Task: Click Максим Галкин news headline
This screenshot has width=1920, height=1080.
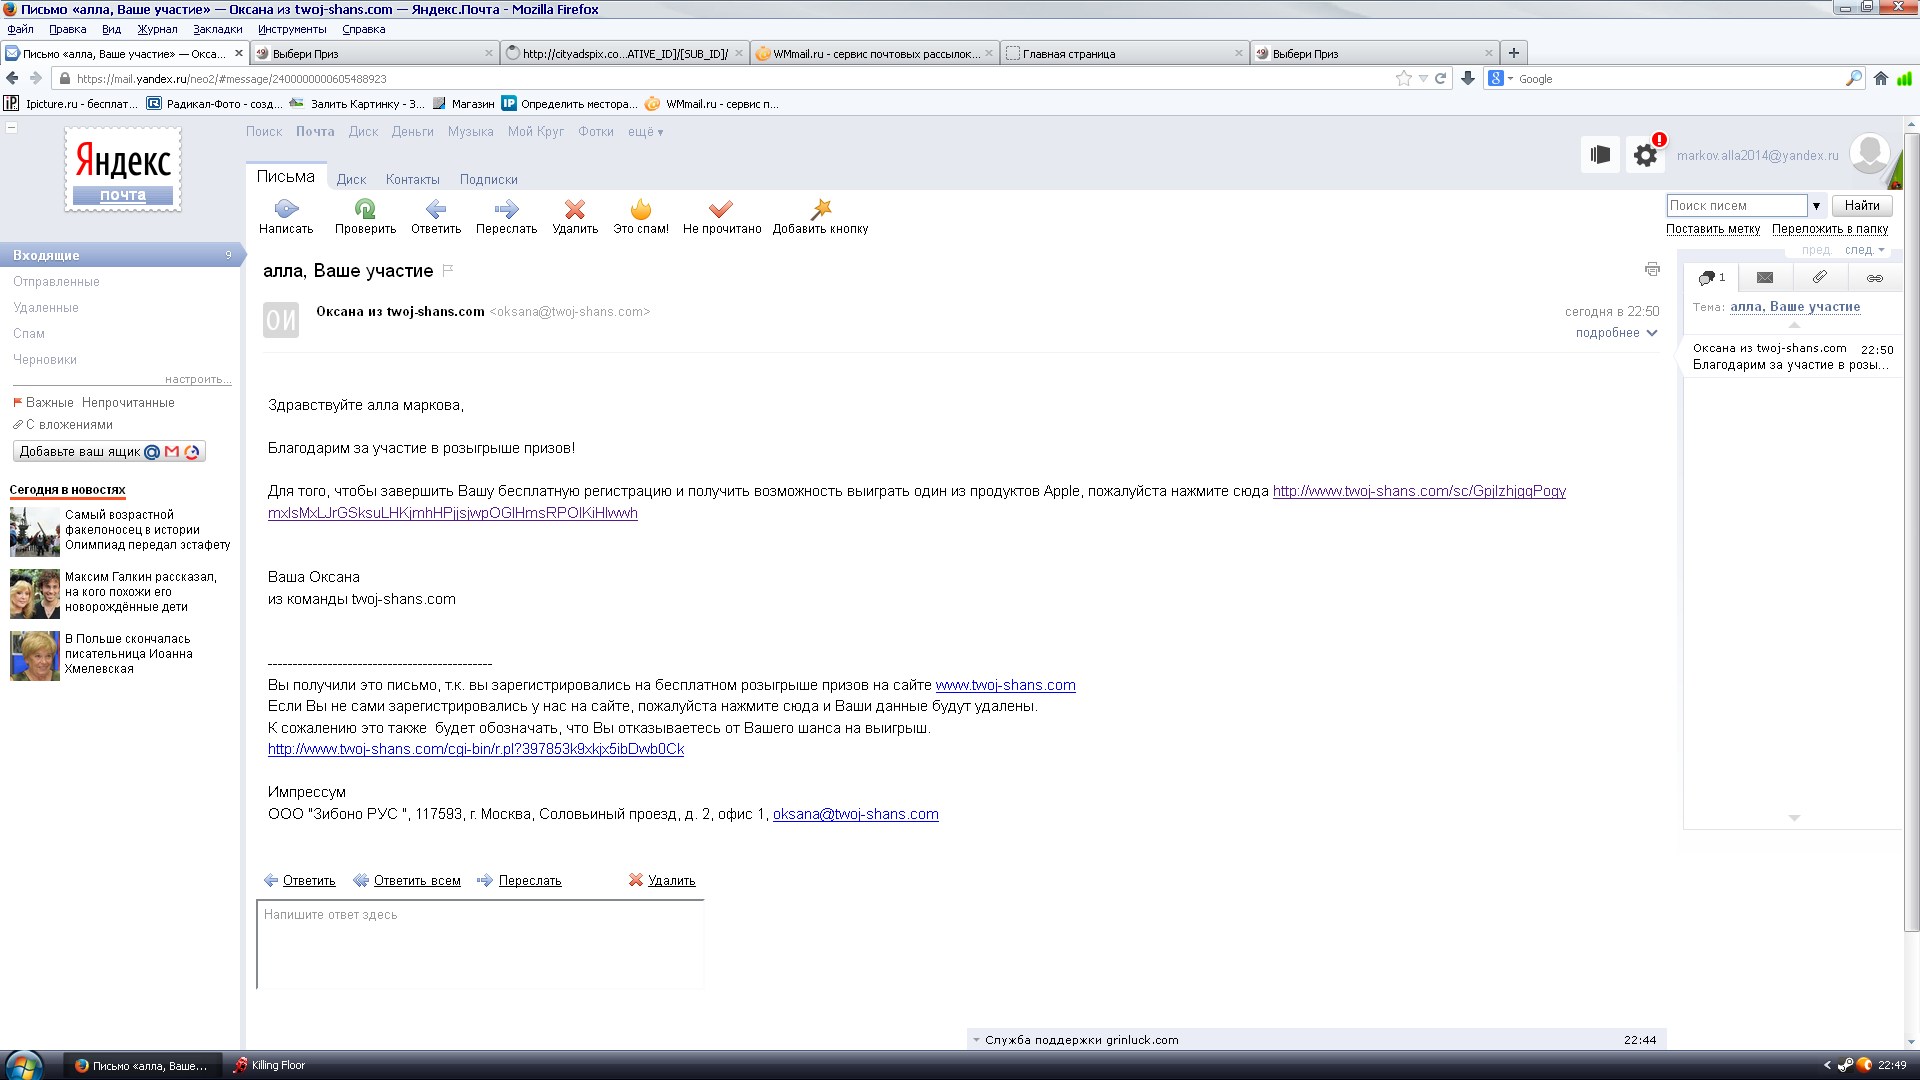Action: [x=141, y=592]
